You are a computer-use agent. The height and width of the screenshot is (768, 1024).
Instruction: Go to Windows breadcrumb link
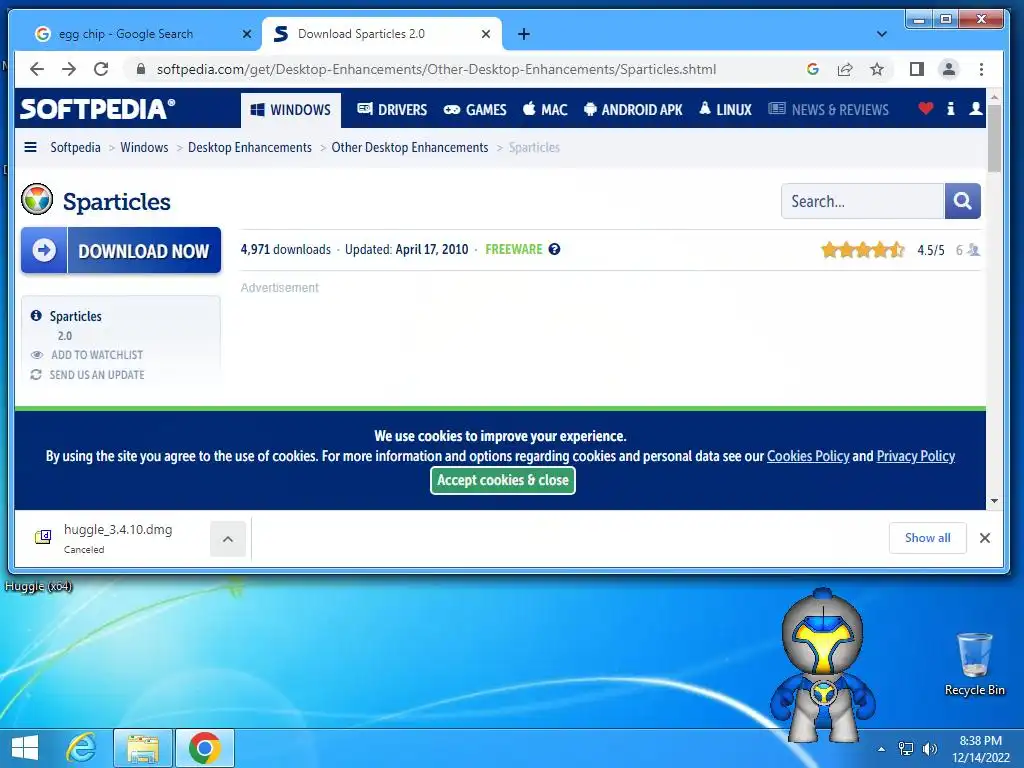point(144,148)
